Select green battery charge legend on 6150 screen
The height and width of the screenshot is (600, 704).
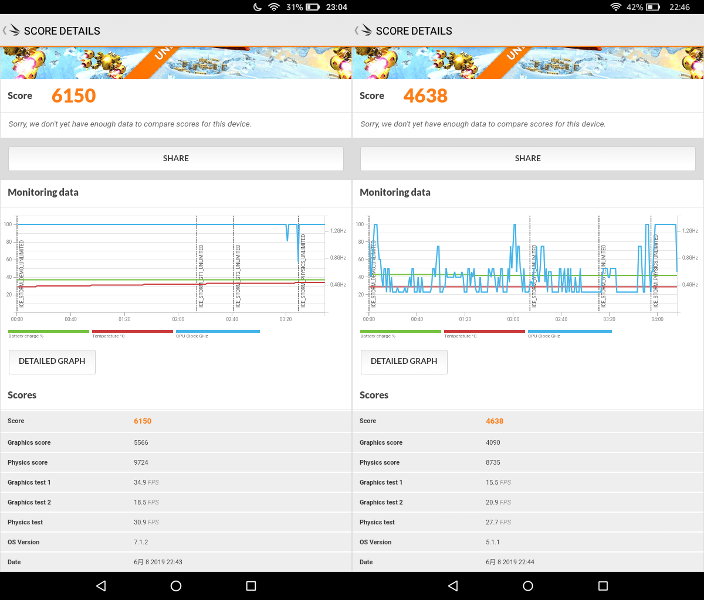click(48, 333)
